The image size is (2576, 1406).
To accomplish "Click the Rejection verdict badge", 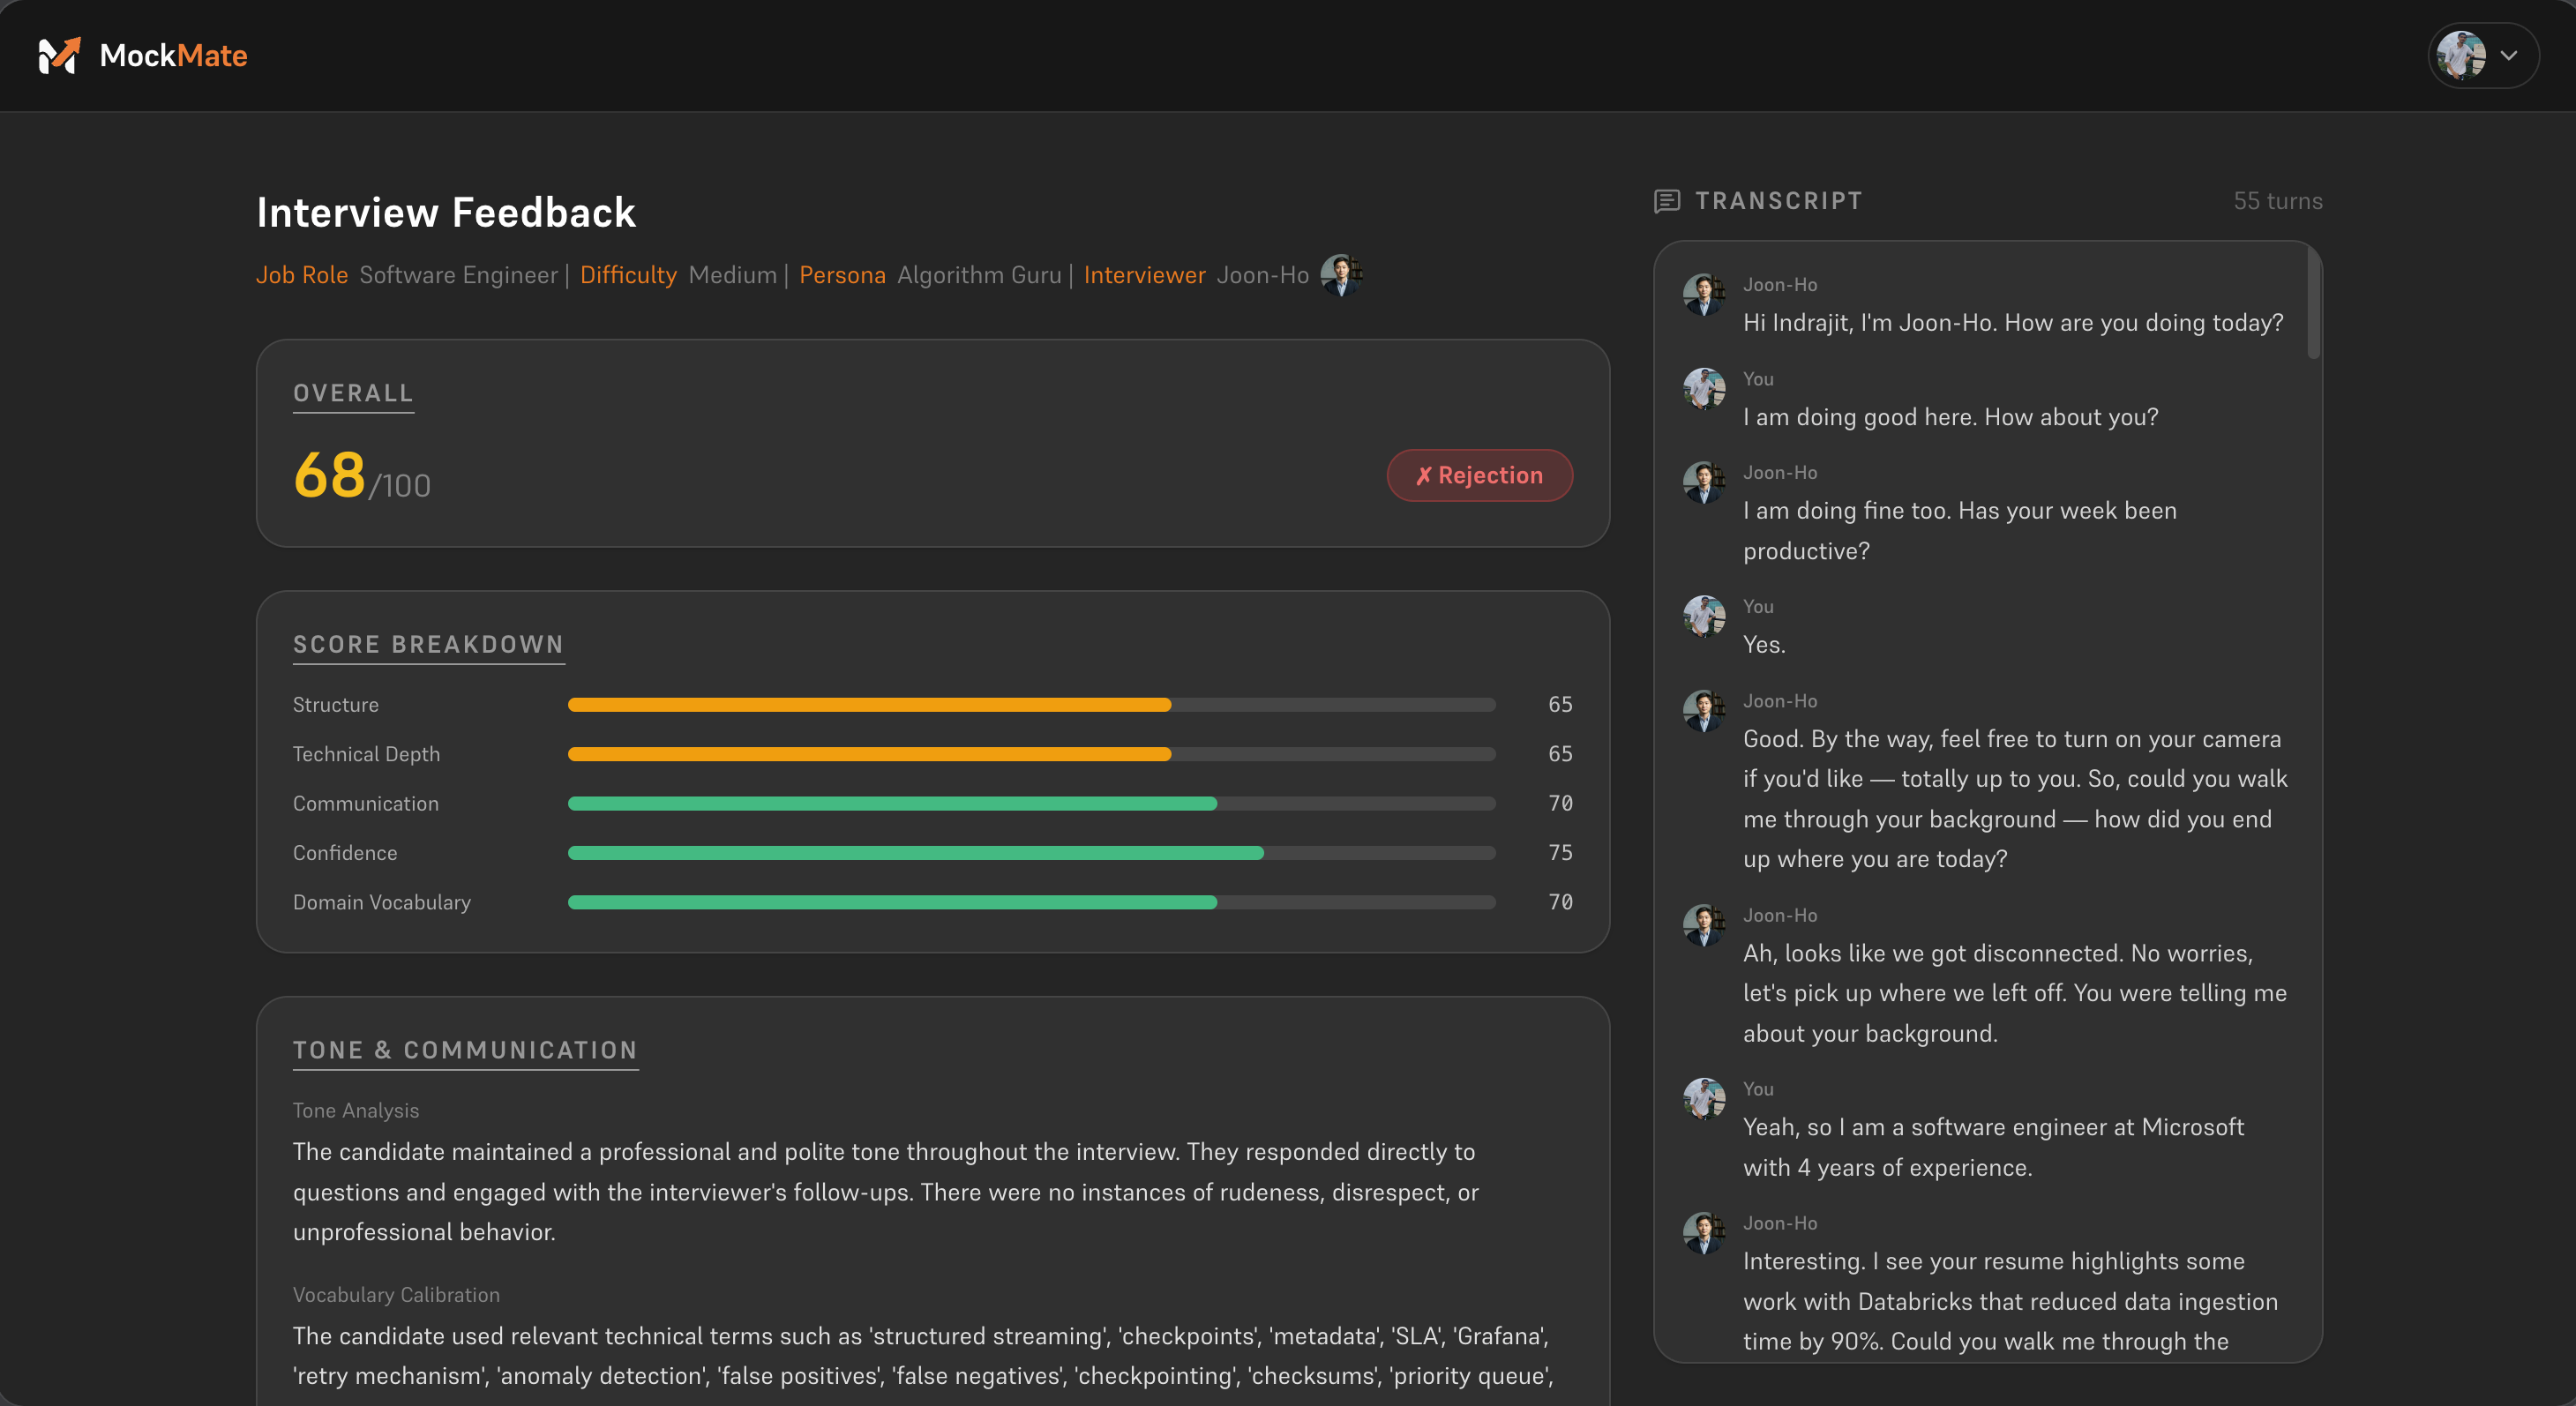I will click(1479, 476).
